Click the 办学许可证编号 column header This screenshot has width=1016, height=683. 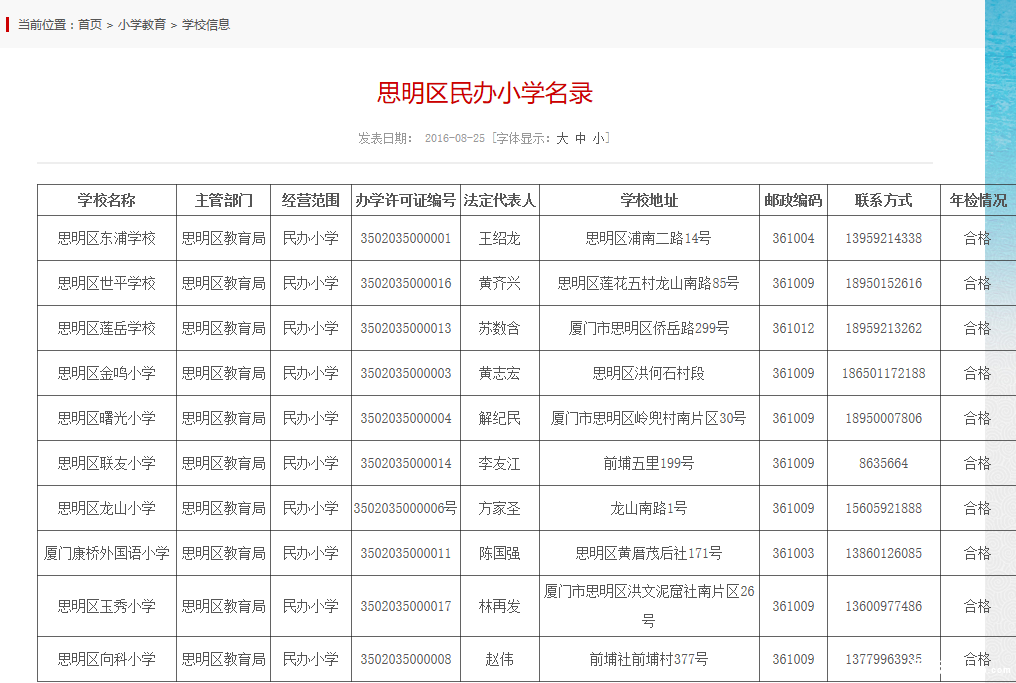point(405,200)
